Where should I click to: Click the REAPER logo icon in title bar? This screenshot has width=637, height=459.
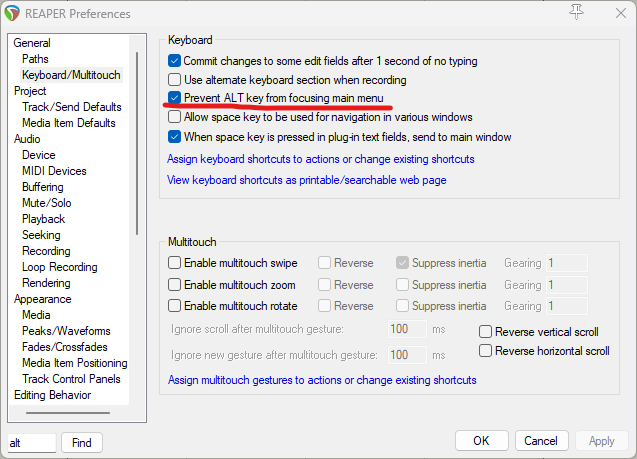(12, 13)
